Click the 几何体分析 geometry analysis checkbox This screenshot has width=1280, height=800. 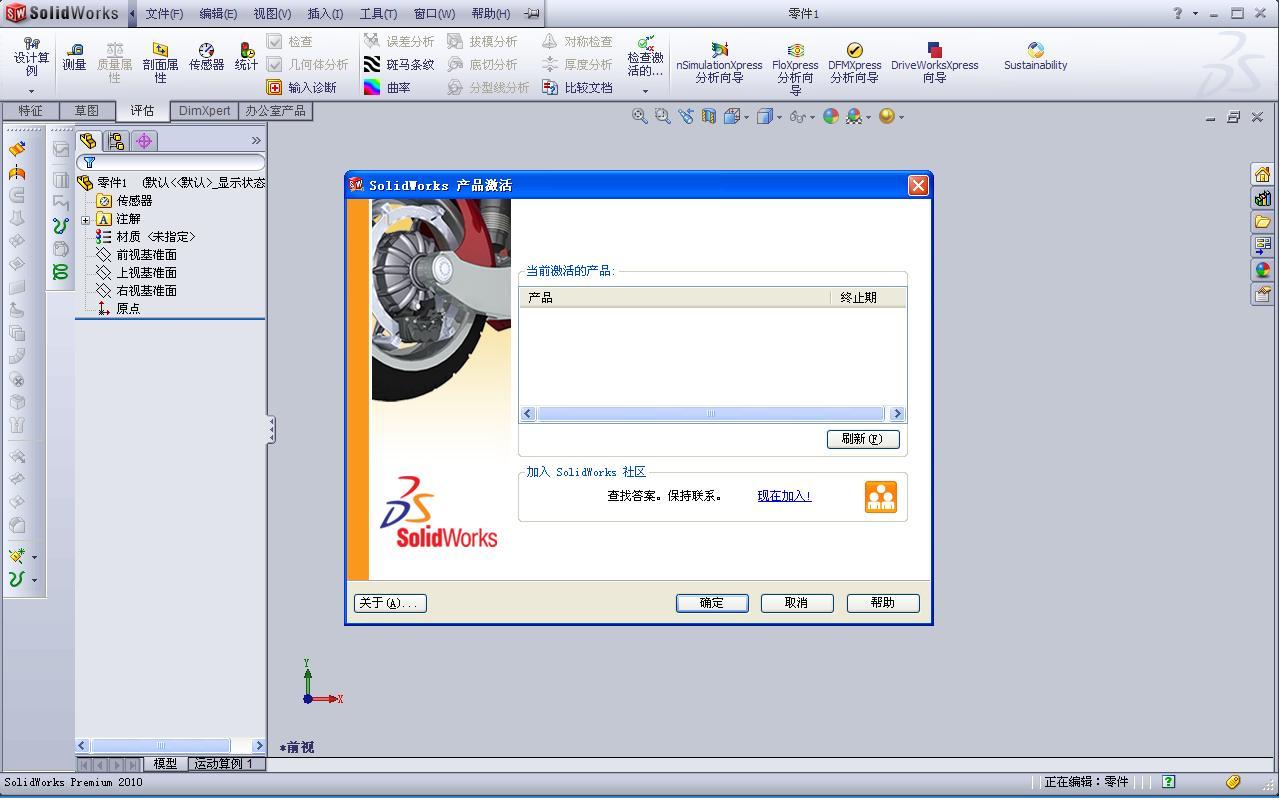[x=274, y=64]
